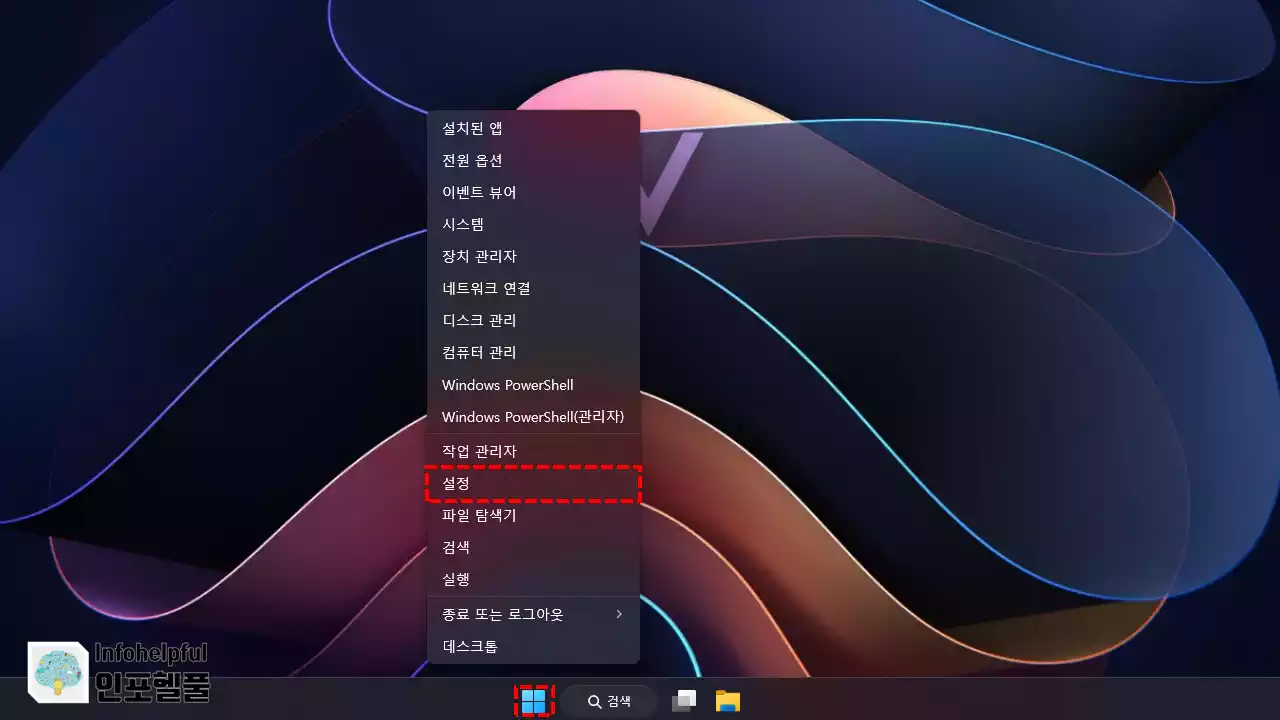This screenshot has width=1280, height=720.
Task: Choose 컴퓨터 관리 in the menu
Action: 533,352
